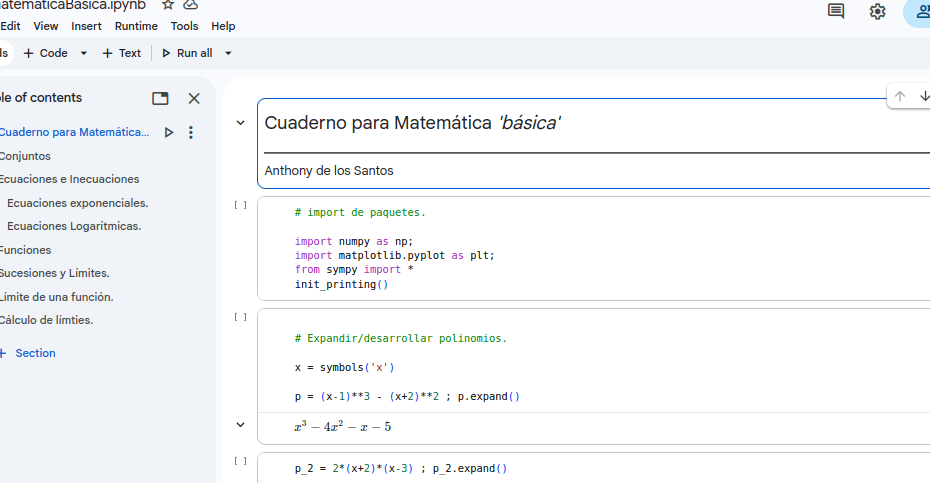
Task: Run the Expandir polinomios code cell
Action: click(x=240, y=317)
